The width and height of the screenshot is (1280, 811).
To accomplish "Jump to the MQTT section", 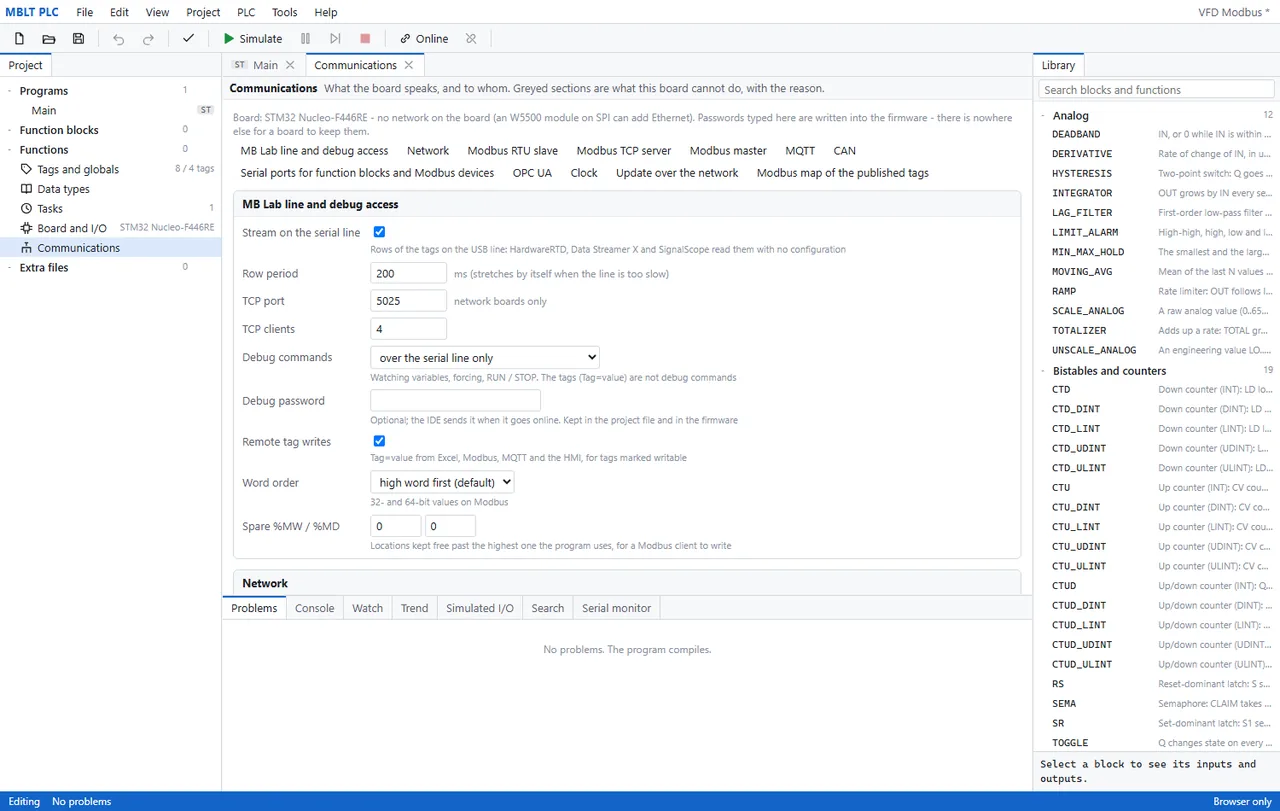I will tap(800, 151).
